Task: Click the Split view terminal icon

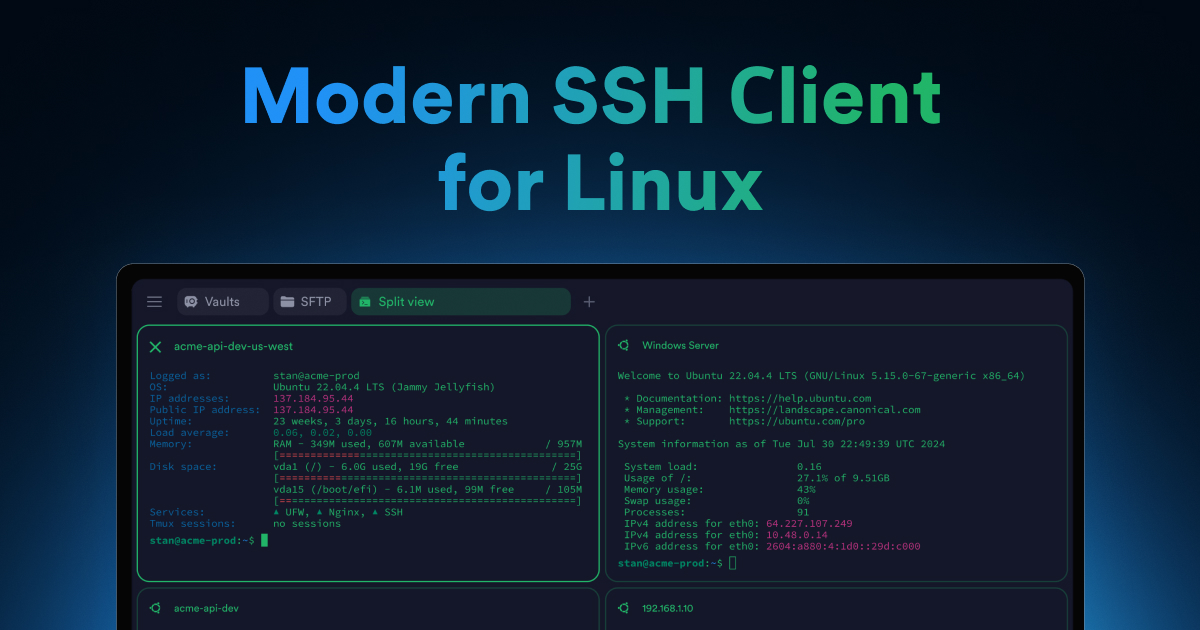Action: 365,302
